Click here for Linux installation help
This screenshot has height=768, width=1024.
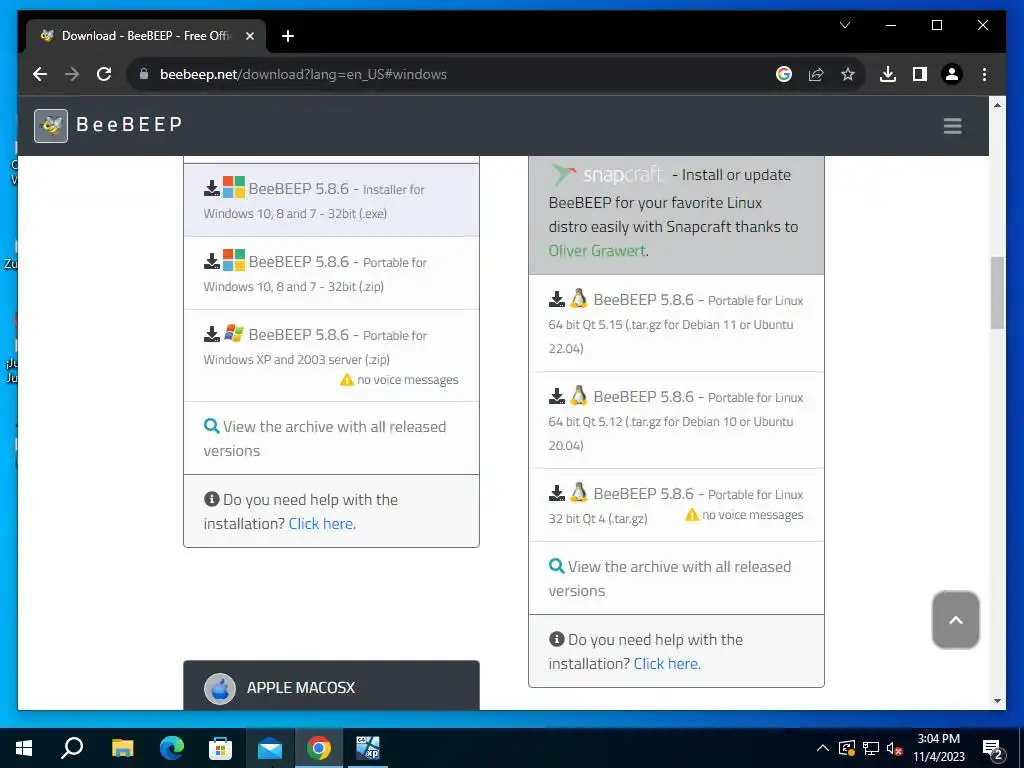[x=667, y=664]
